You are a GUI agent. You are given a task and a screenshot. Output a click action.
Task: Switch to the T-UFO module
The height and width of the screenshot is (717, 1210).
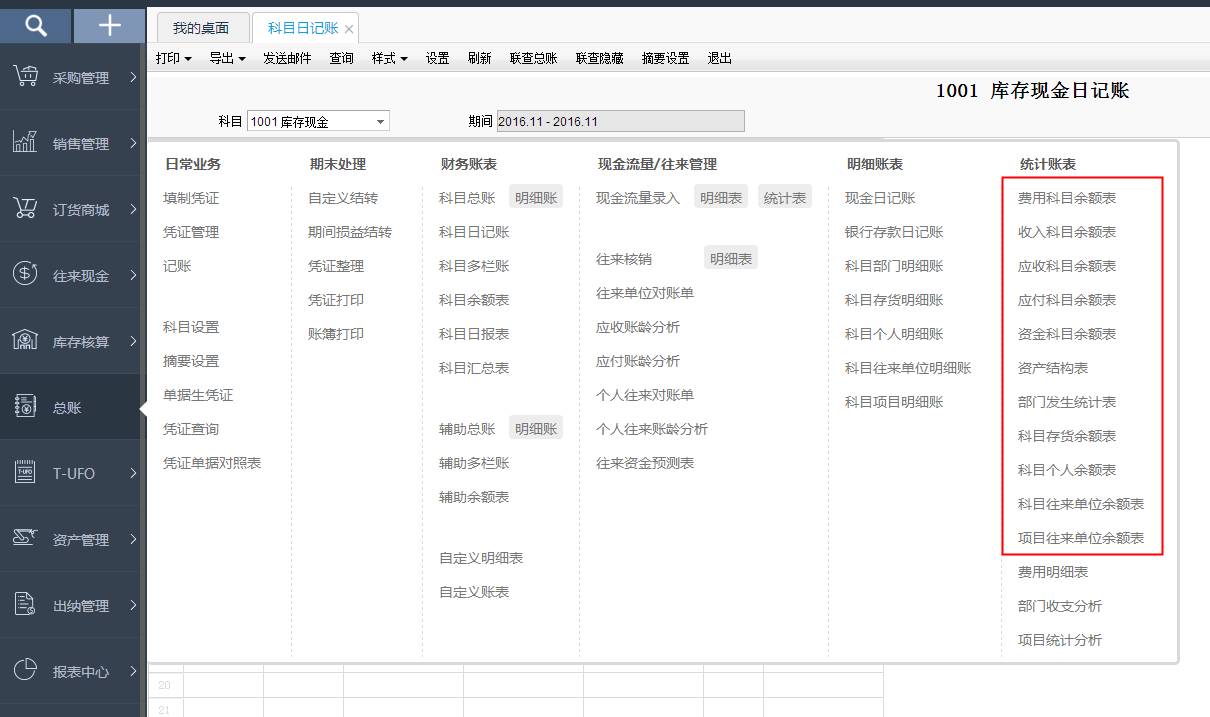pos(72,472)
